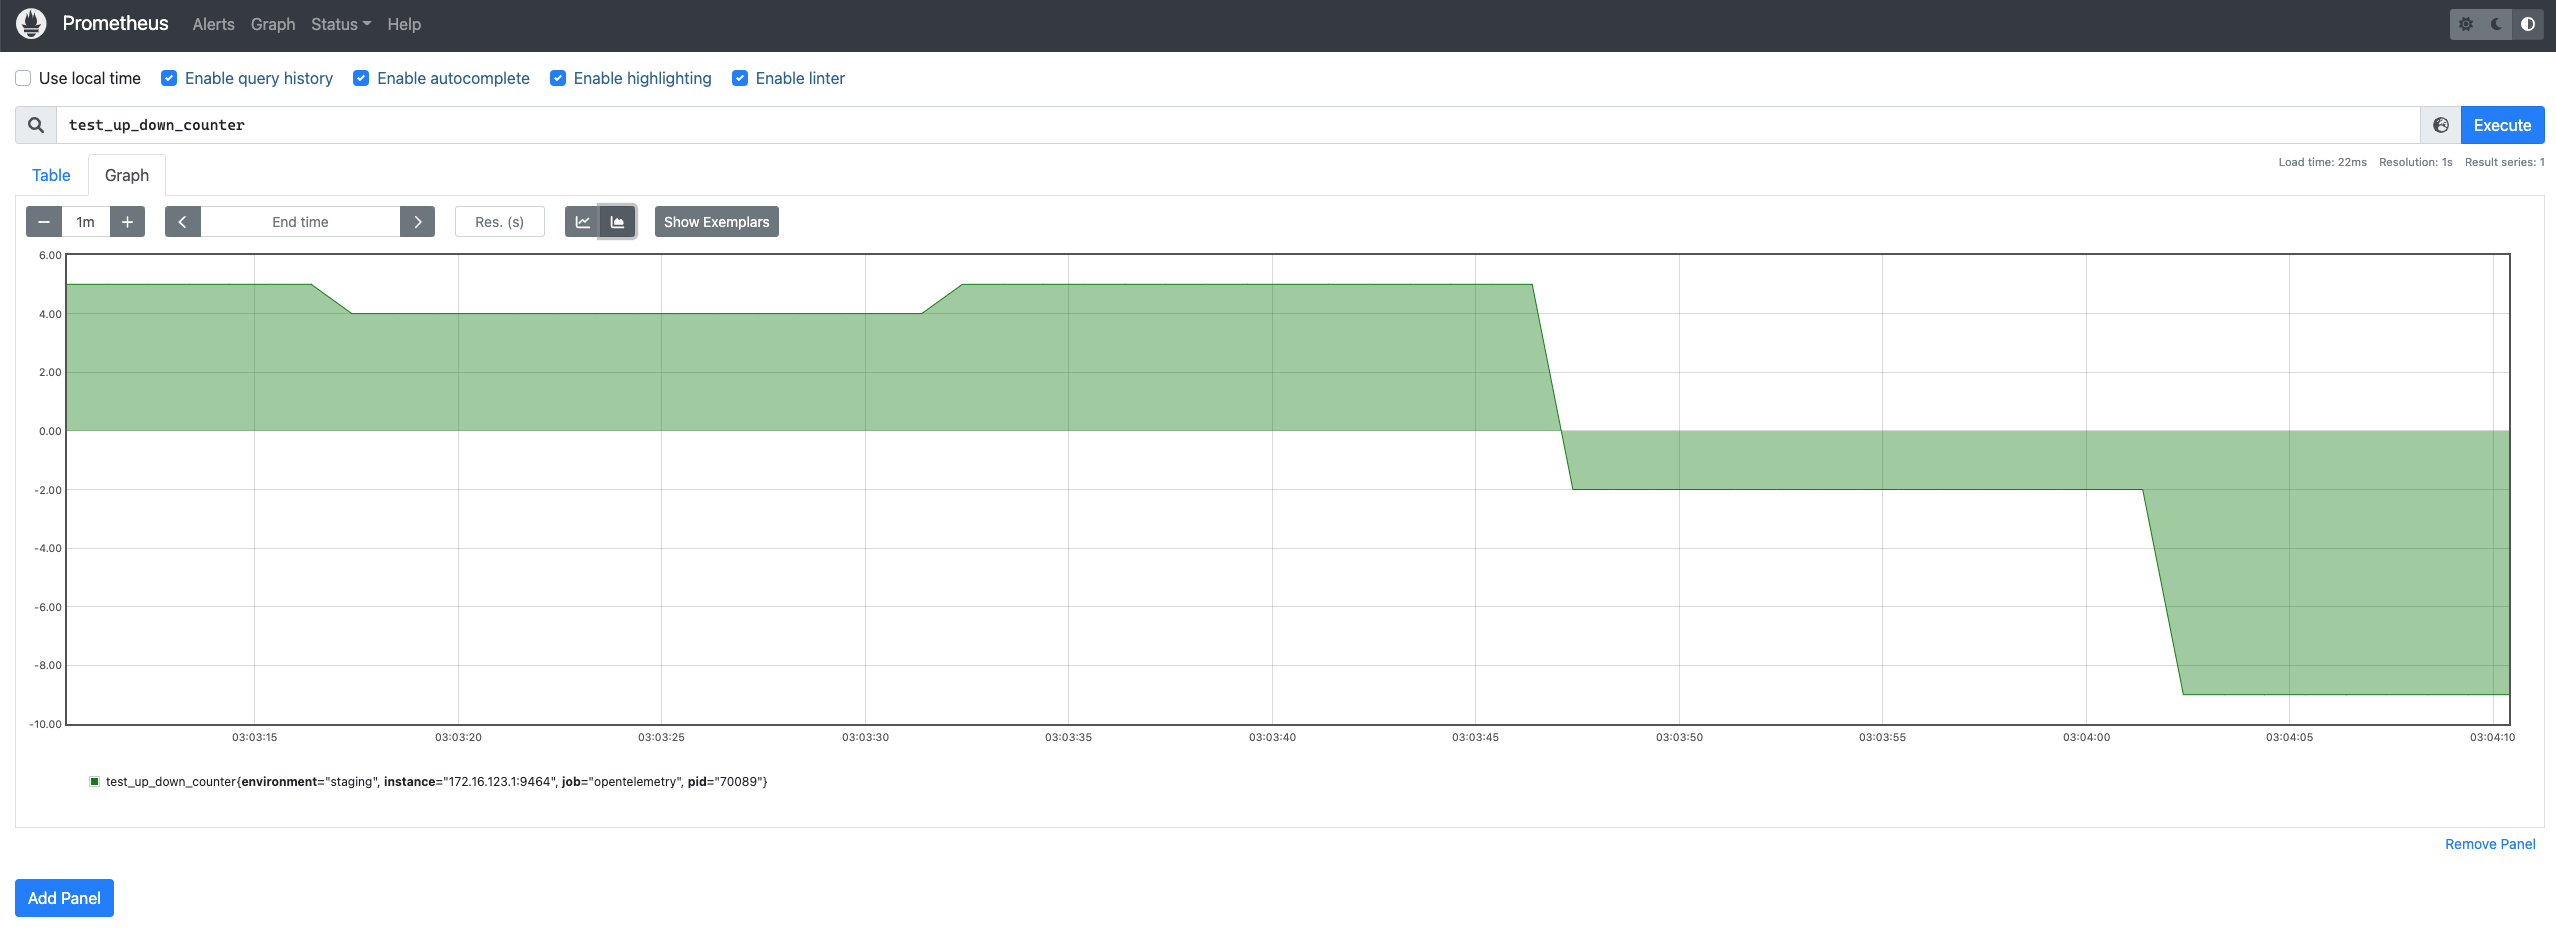Open the Alerts page
Screen dimensions: 2556x943
(x=213, y=24)
